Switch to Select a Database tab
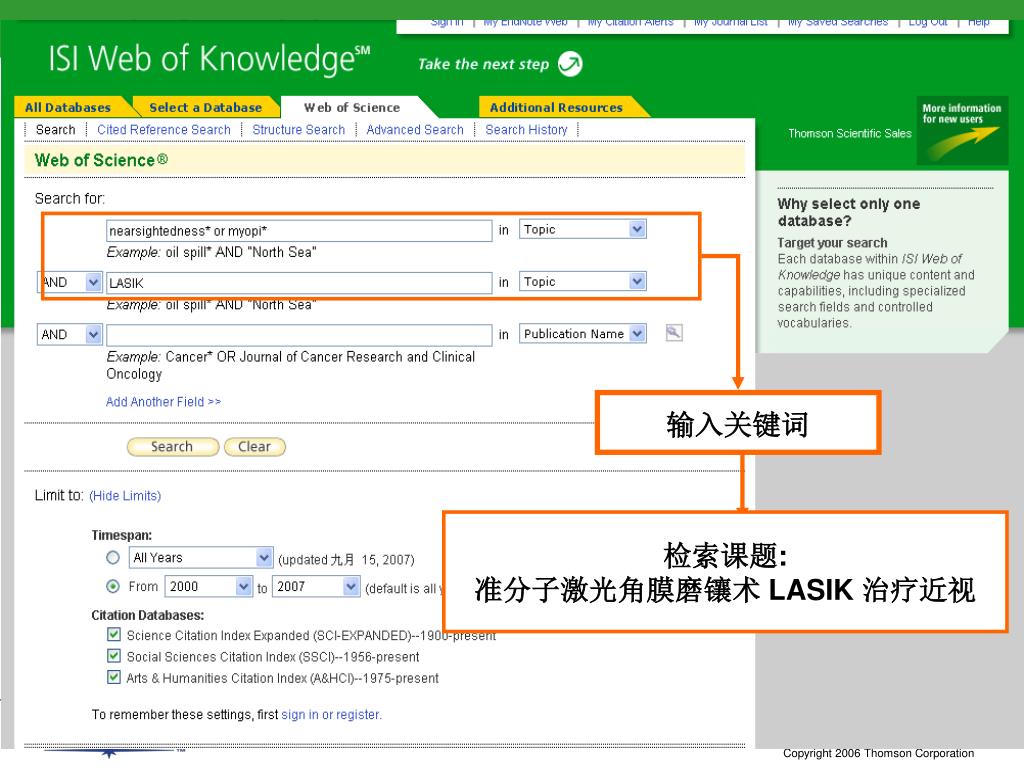This screenshot has width=1024, height=768. coord(205,107)
